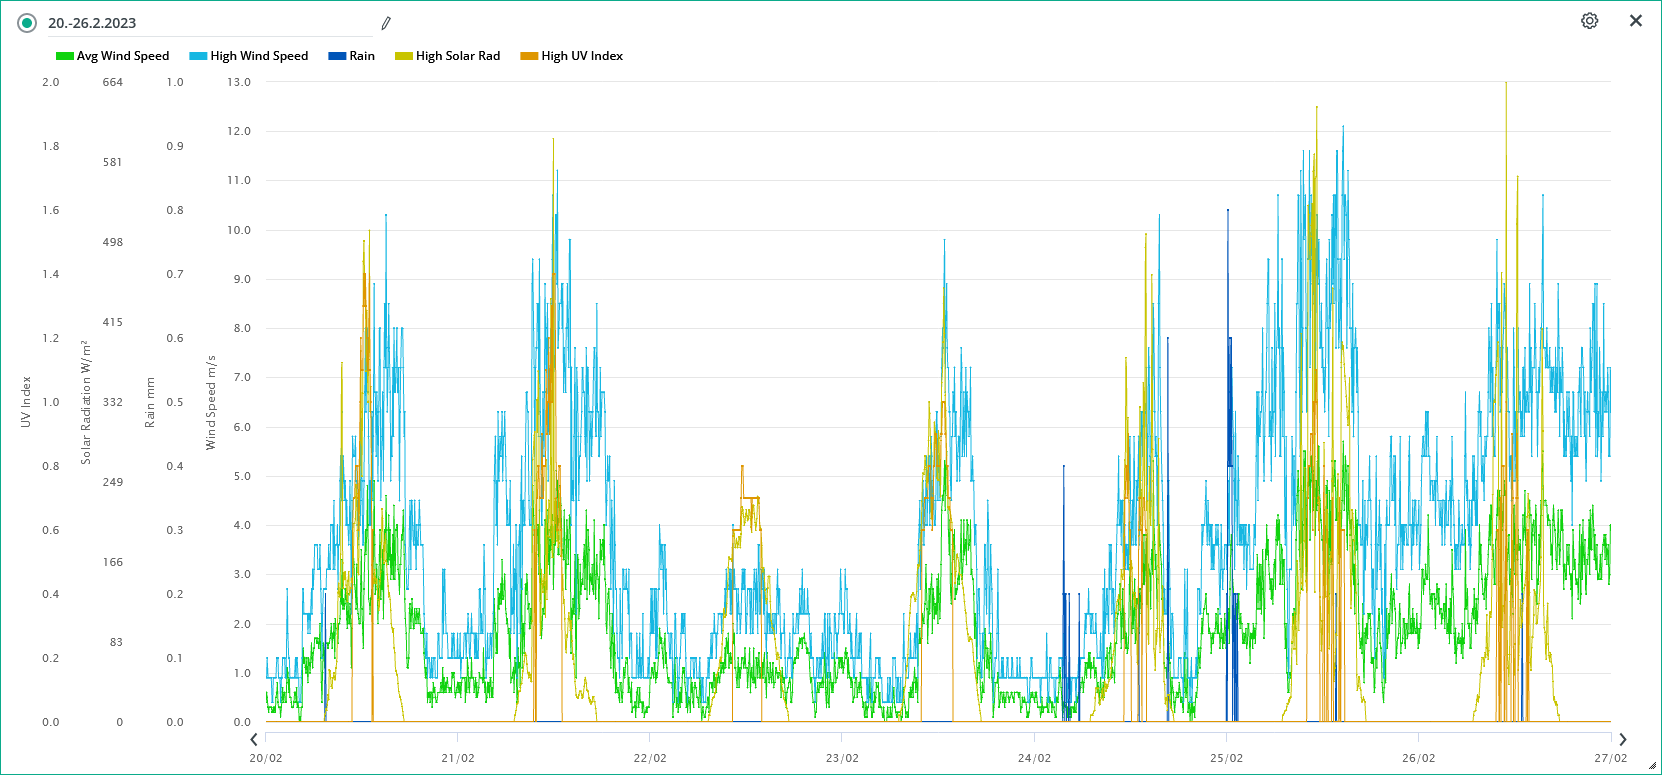
Task: Hide the Avg Wind Speed series
Action: coord(122,56)
